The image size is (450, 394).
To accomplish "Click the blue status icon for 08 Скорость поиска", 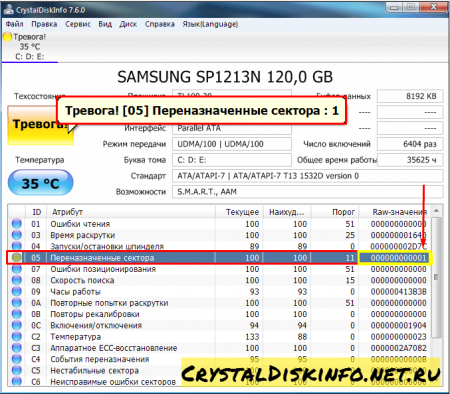I will coord(16,280).
